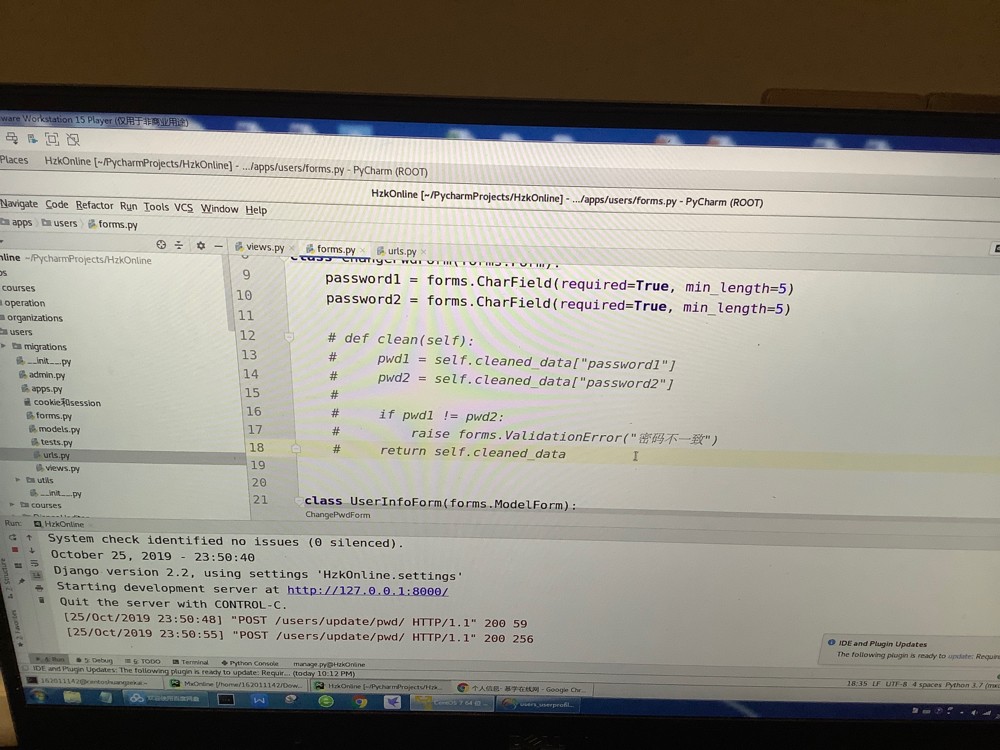Select views.py in project tree

point(58,467)
